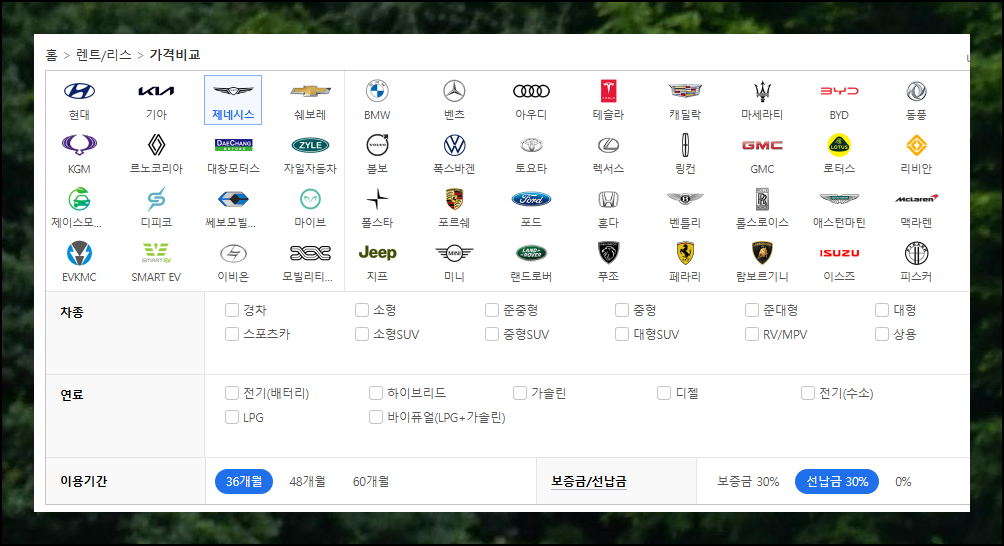Choose the GMC brand logo

pyautogui.click(x=762, y=145)
